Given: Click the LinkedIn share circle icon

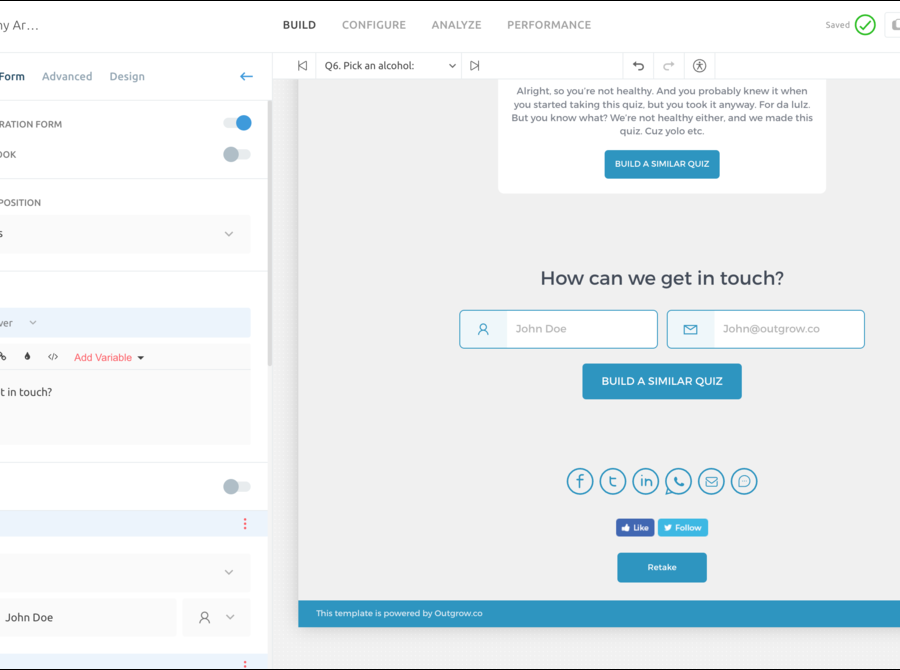Looking at the screenshot, I should tap(646, 481).
